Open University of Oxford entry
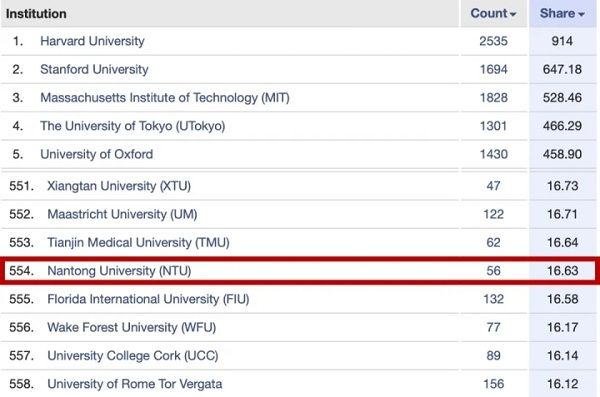 pos(96,154)
